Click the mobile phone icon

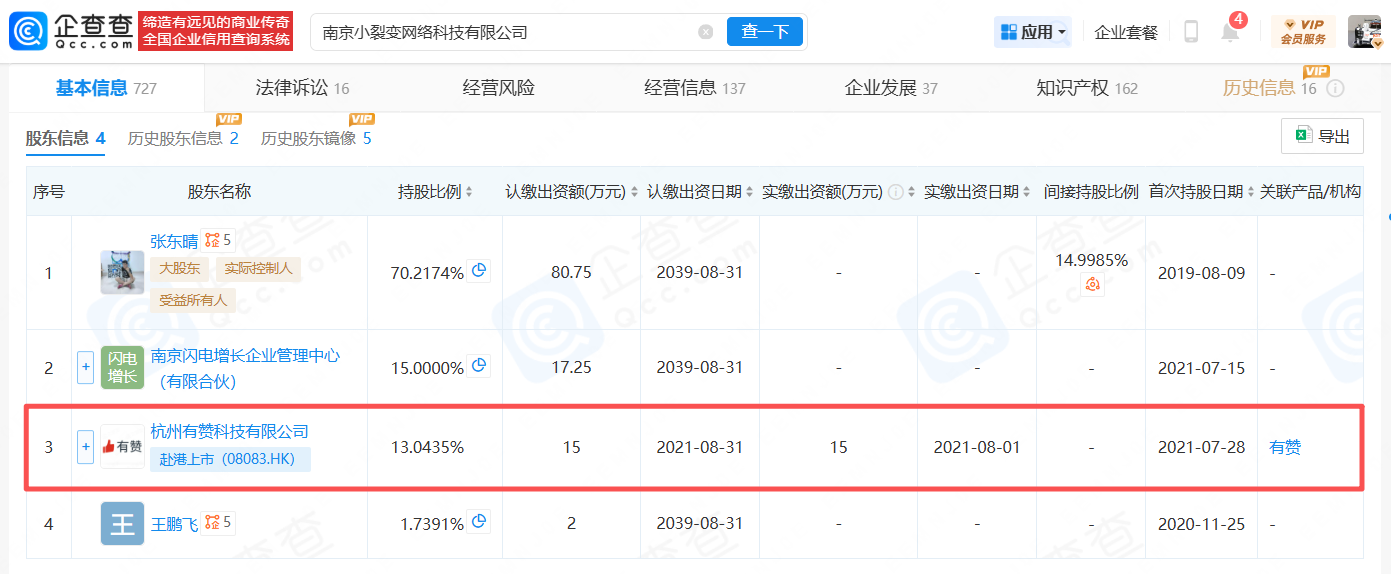click(1191, 32)
